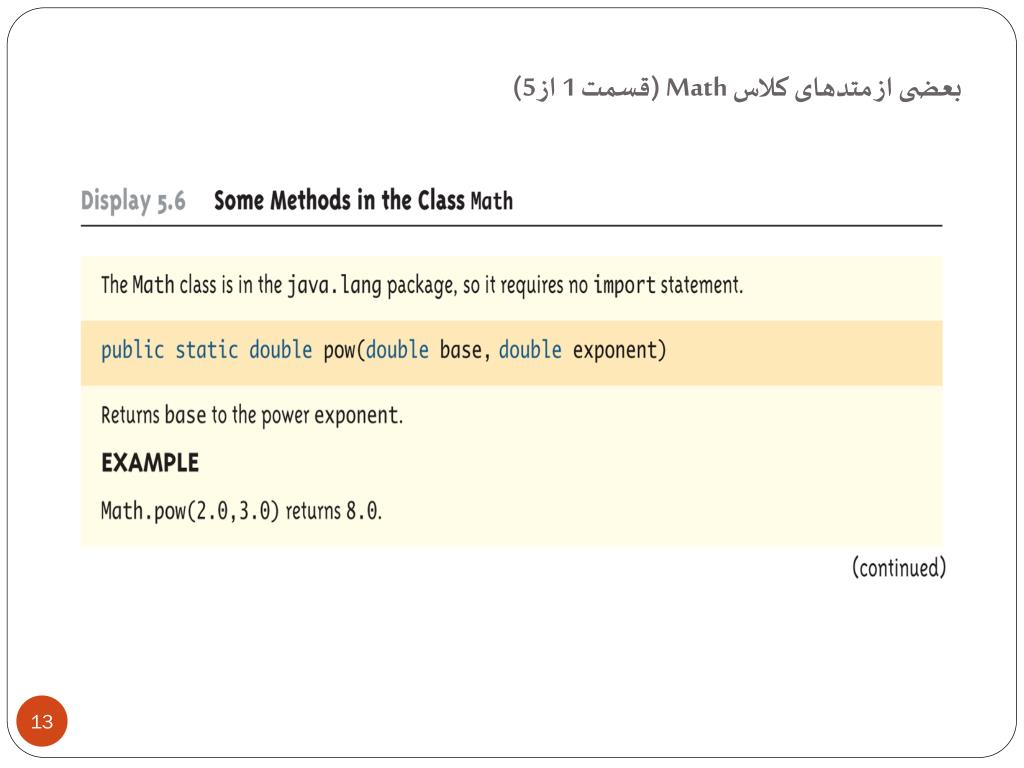Click the orange slide number 13 badge
1024x768 pixels.
pos(42,721)
